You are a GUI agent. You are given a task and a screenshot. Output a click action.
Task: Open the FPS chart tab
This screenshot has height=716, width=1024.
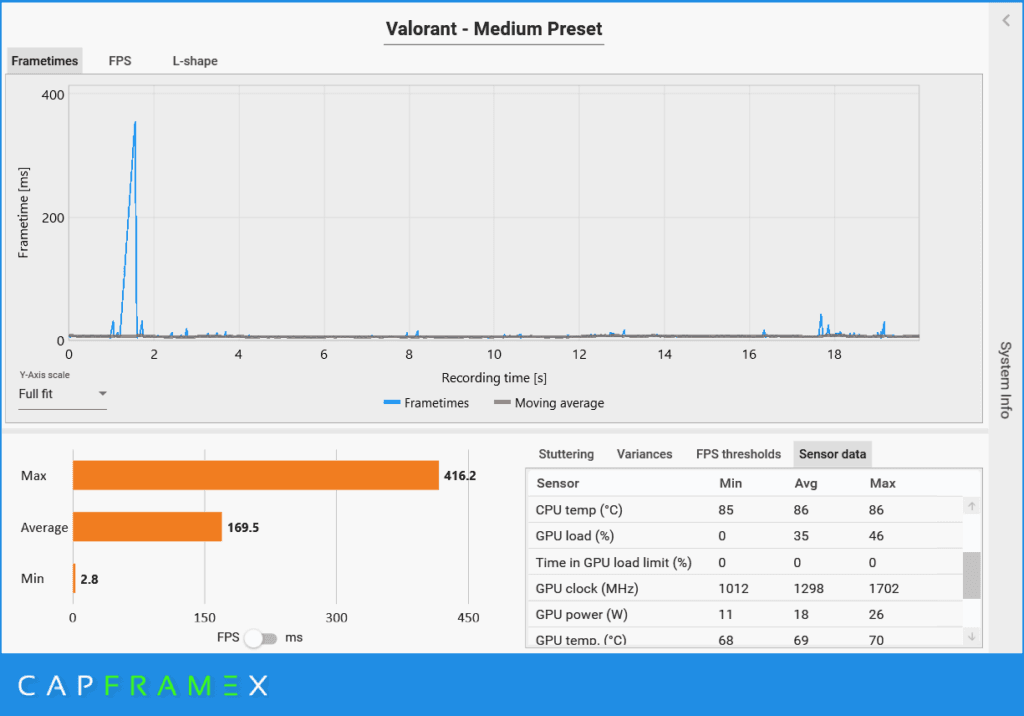pyautogui.click(x=120, y=61)
